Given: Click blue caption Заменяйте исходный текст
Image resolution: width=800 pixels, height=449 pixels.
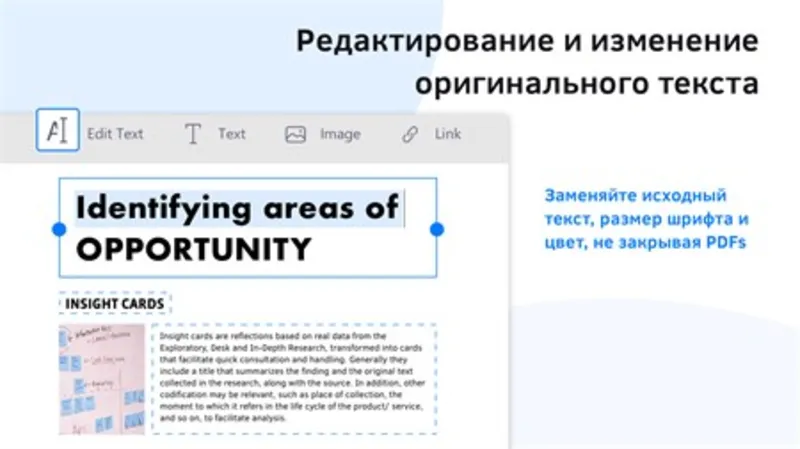Looking at the screenshot, I should click(x=646, y=219).
